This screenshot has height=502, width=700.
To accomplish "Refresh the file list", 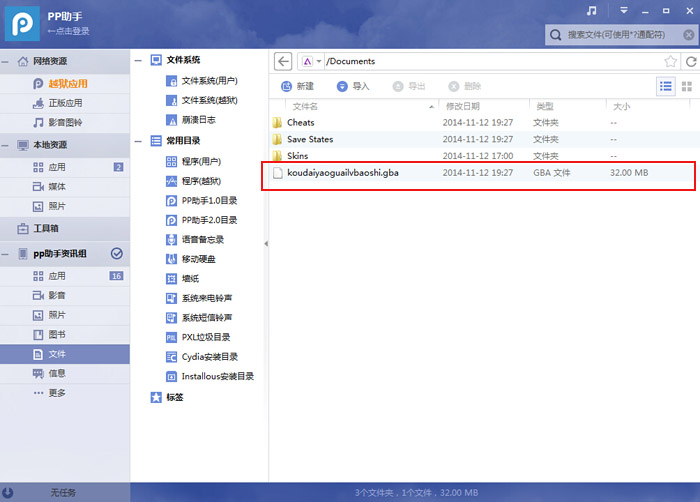I will click(x=691, y=62).
